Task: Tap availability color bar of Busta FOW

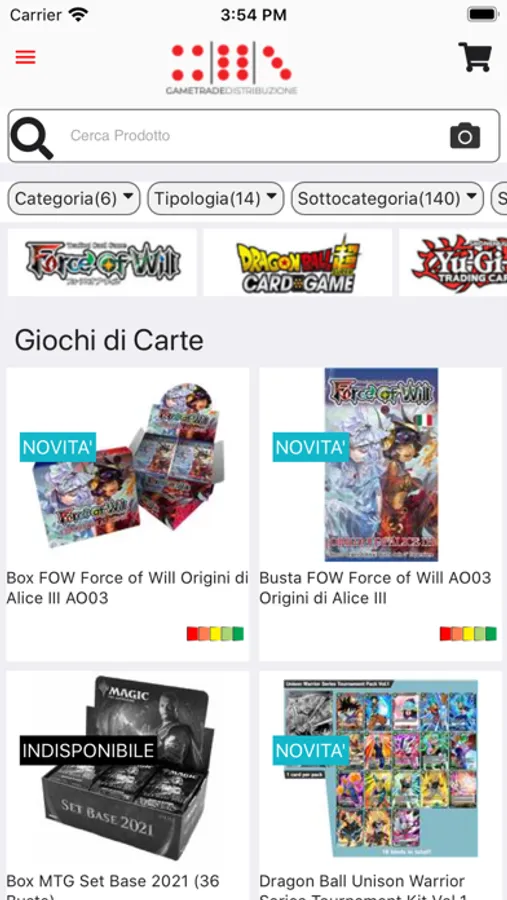Action: pos(468,634)
